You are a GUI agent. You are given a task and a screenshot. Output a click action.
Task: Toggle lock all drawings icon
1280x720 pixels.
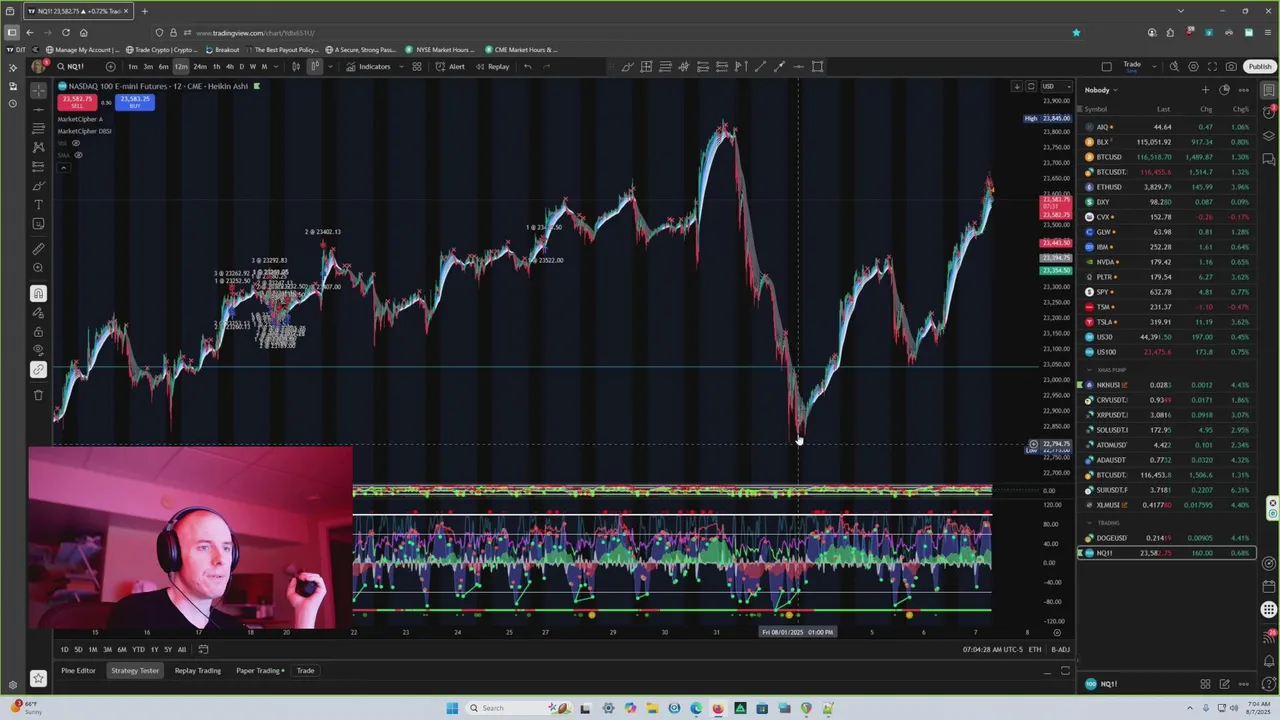tap(38, 332)
